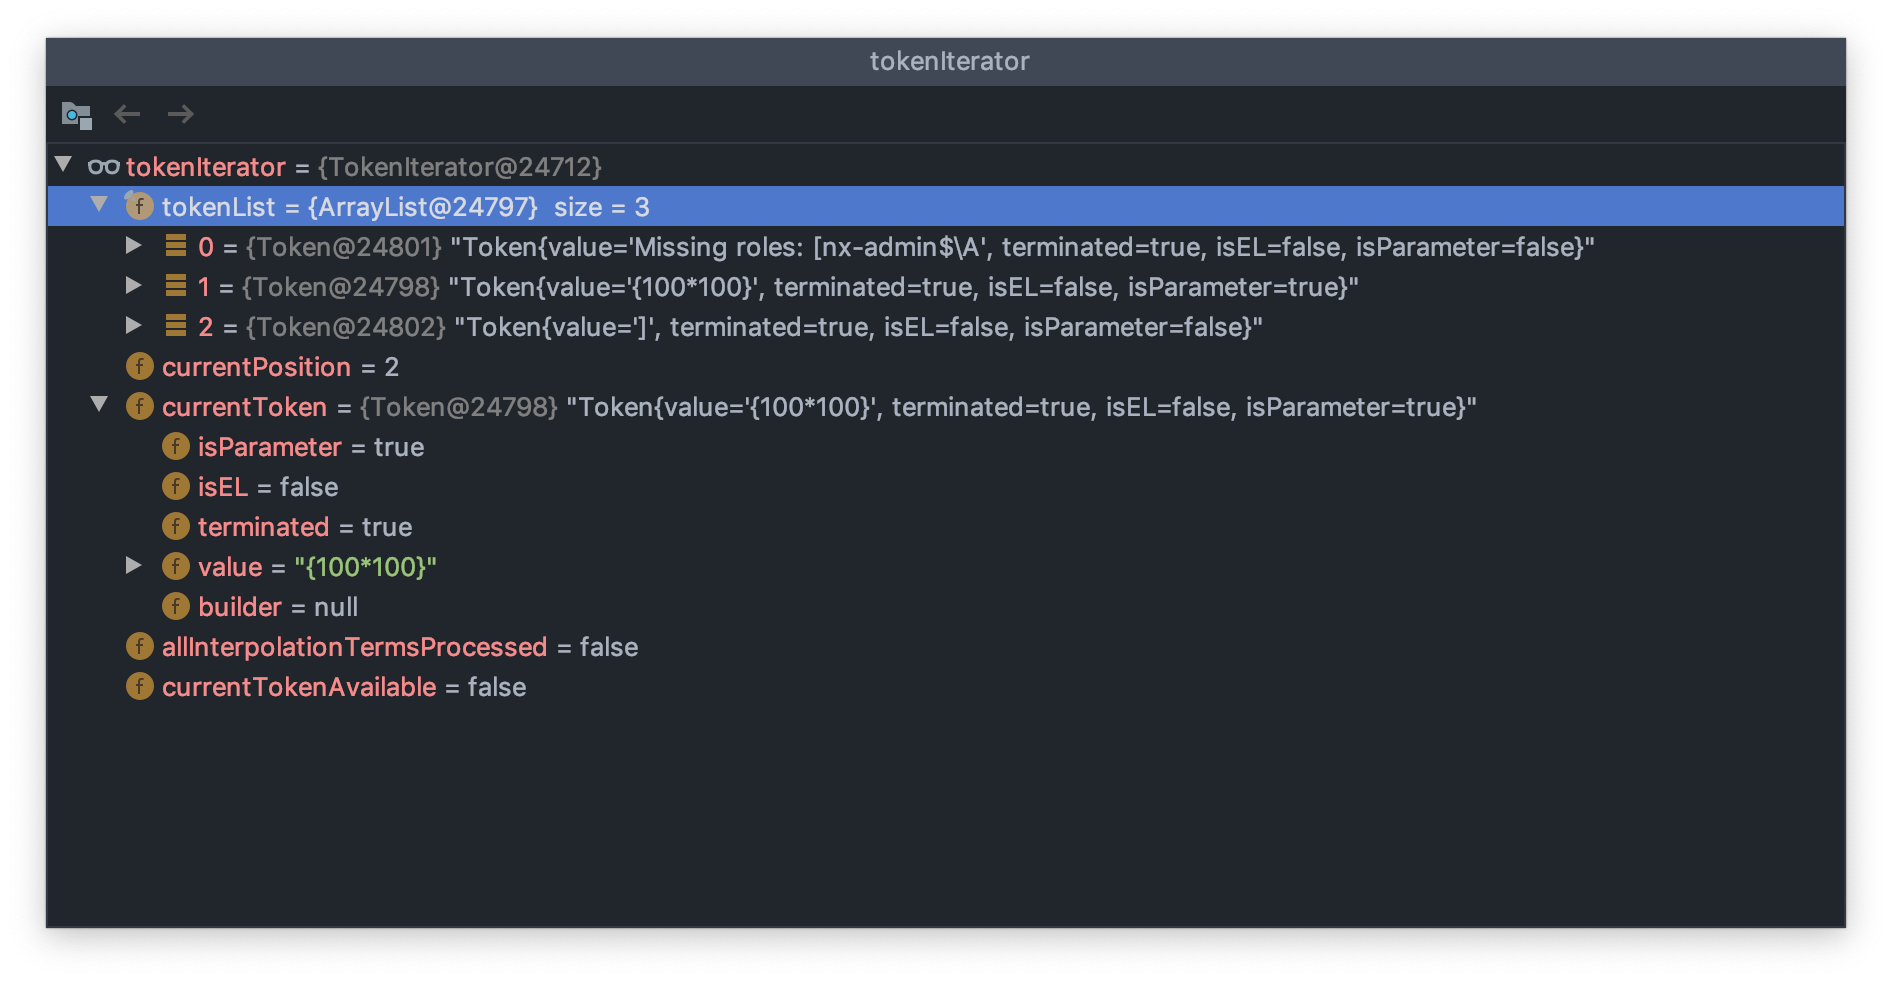Click the field icon beside terminated

(176, 526)
